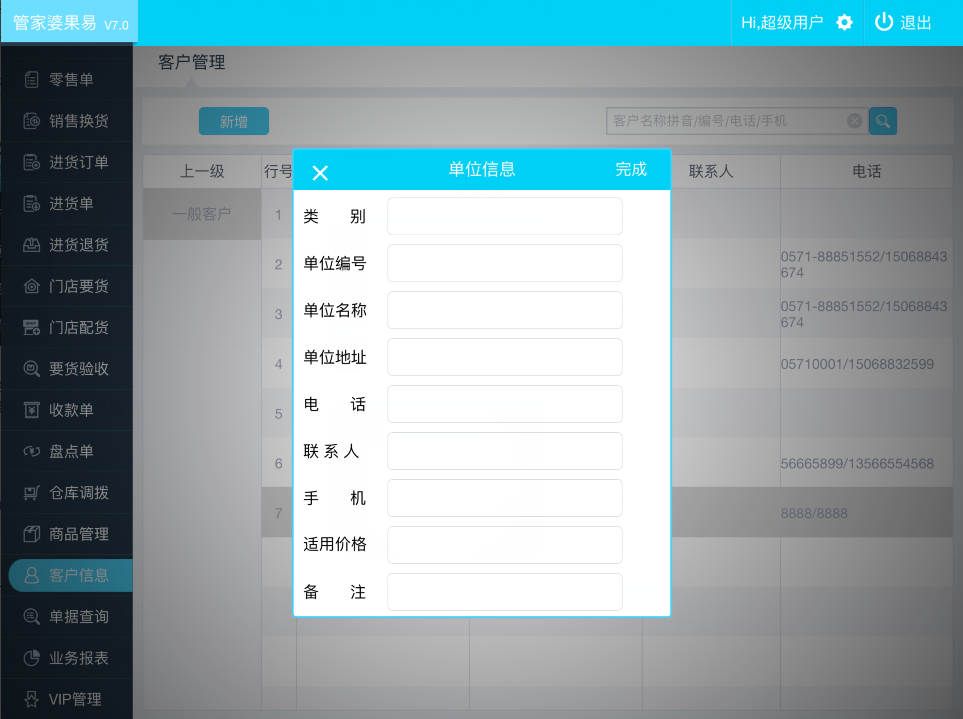The image size is (963, 719).
Task: Open the 进货退货 sidebar icon
Action: tap(31, 245)
